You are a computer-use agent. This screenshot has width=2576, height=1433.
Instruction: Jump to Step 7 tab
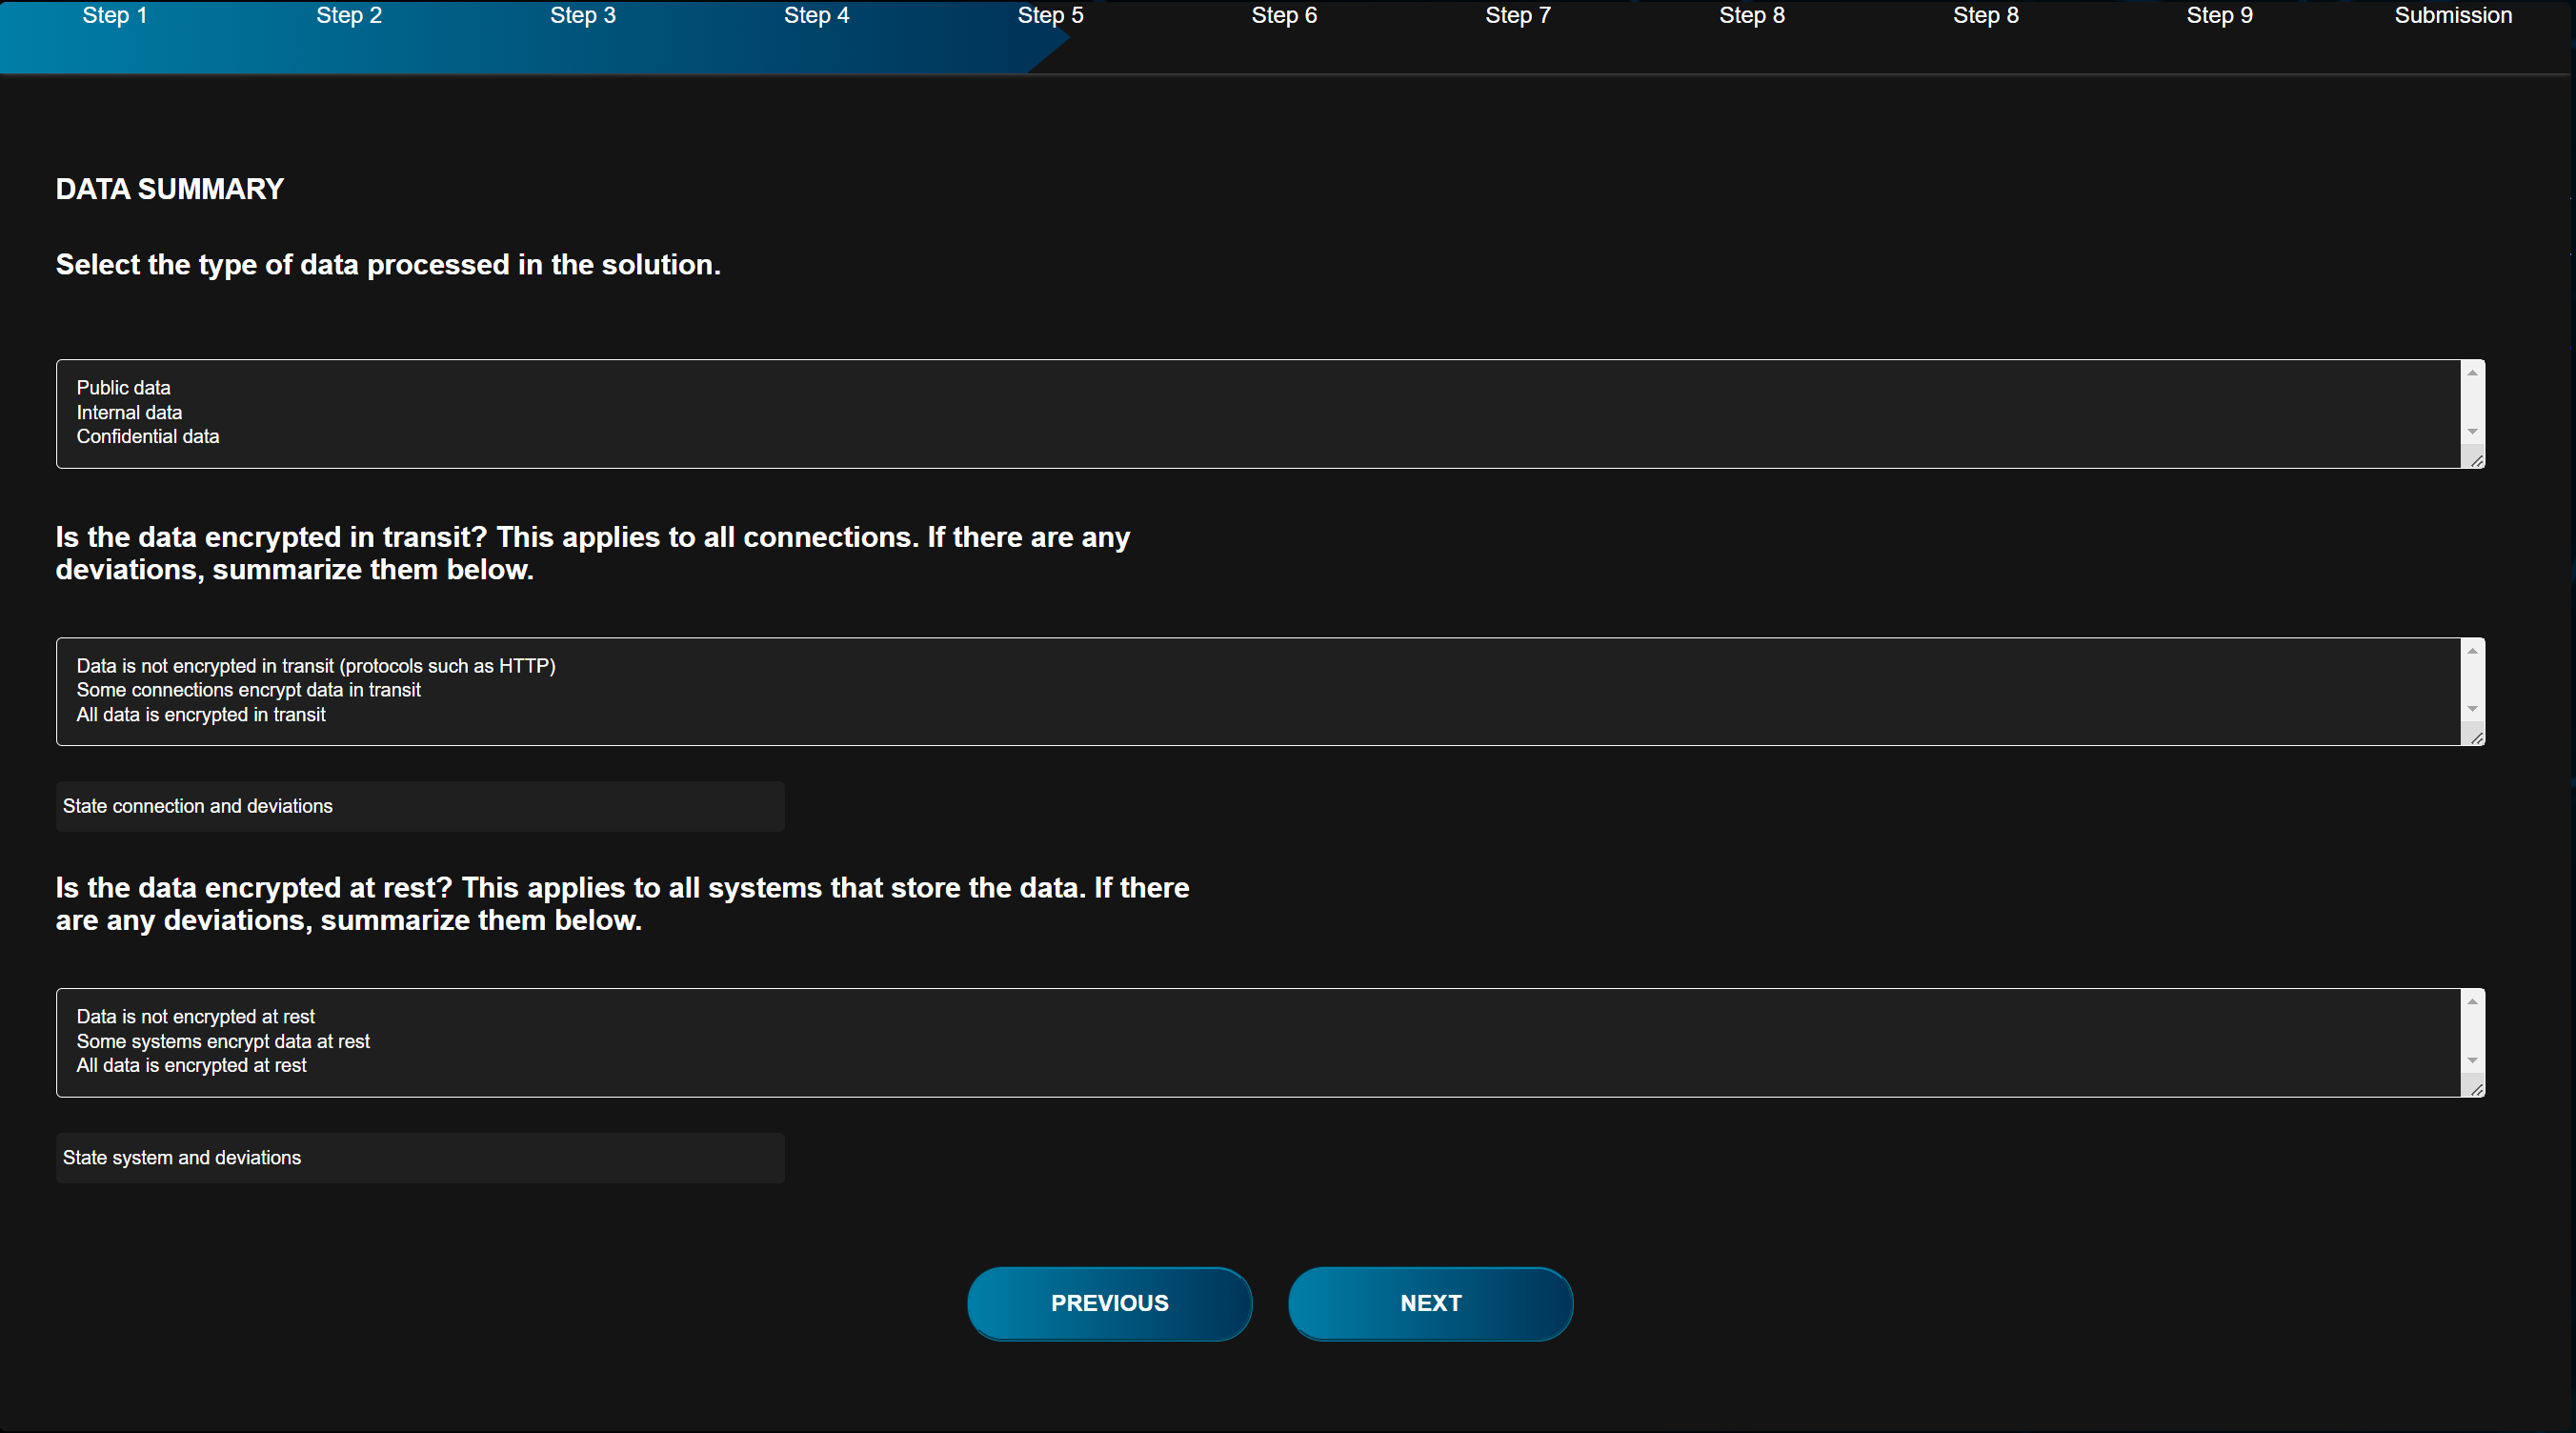pos(1518,16)
